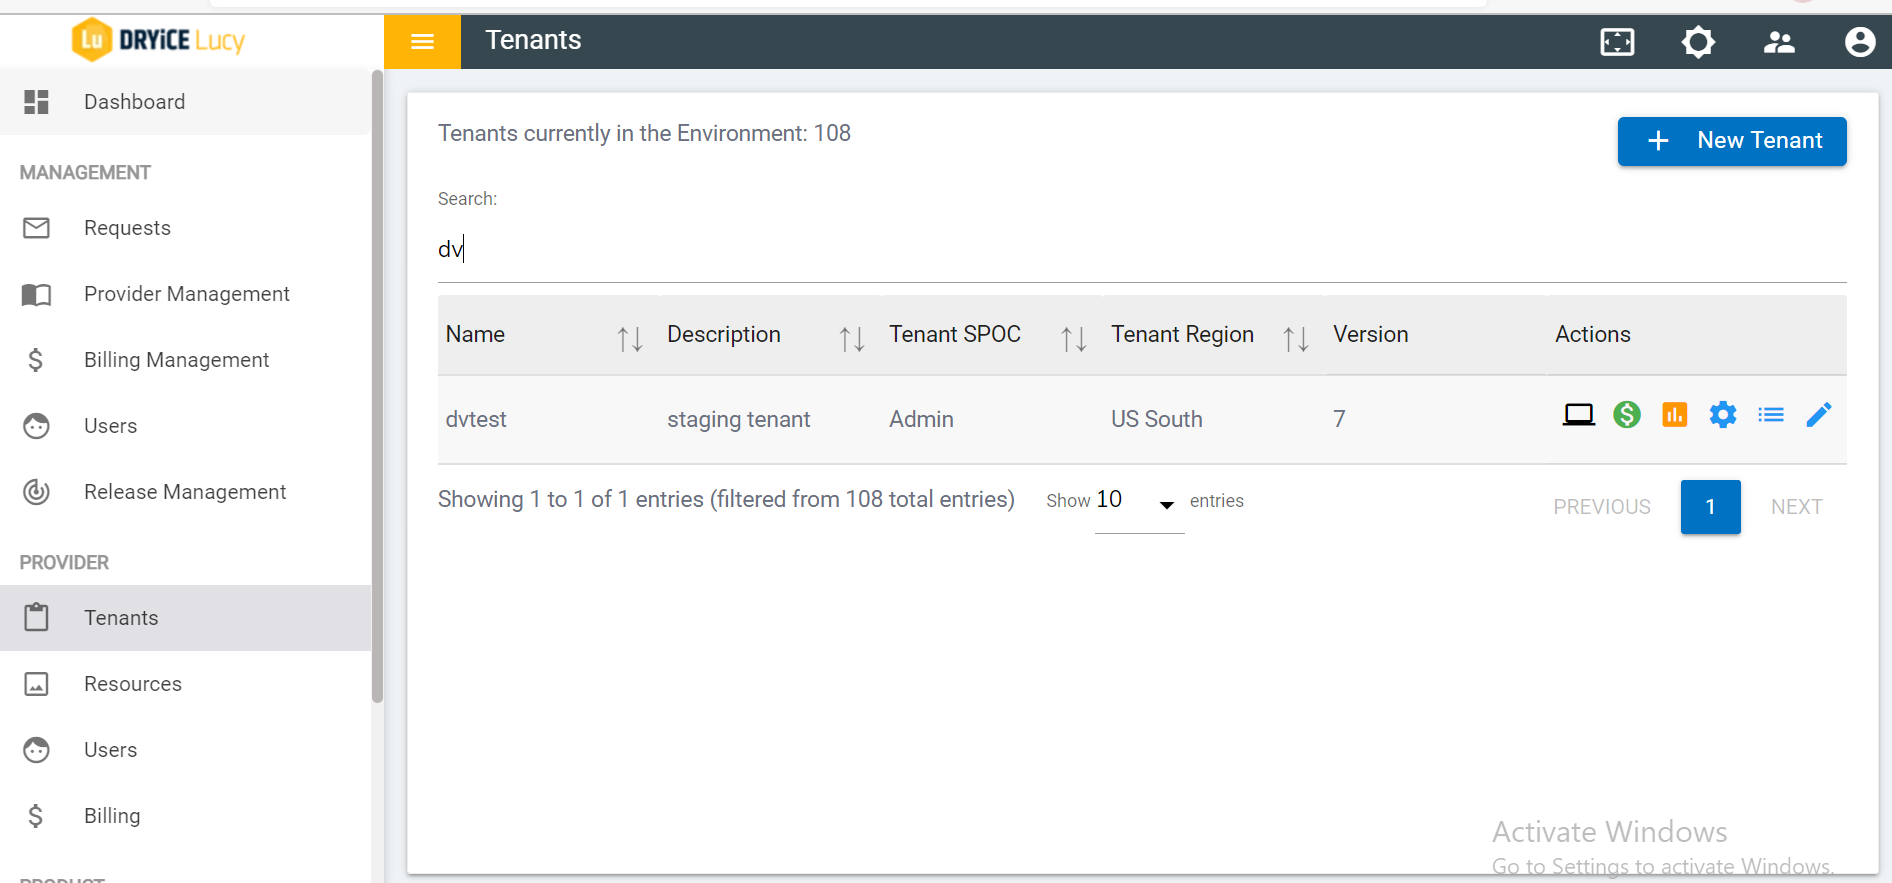
Task: Open Provider Management in the sidebar
Action: click(x=187, y=294)
